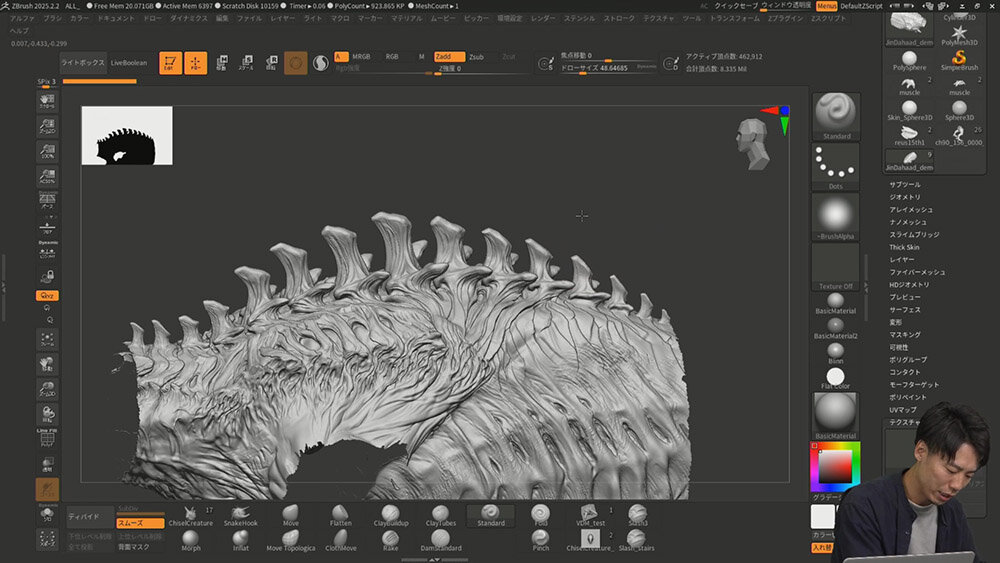The image size is (1000, 563).
Task: Select the PolySphere tool
Action: point(909,61)
